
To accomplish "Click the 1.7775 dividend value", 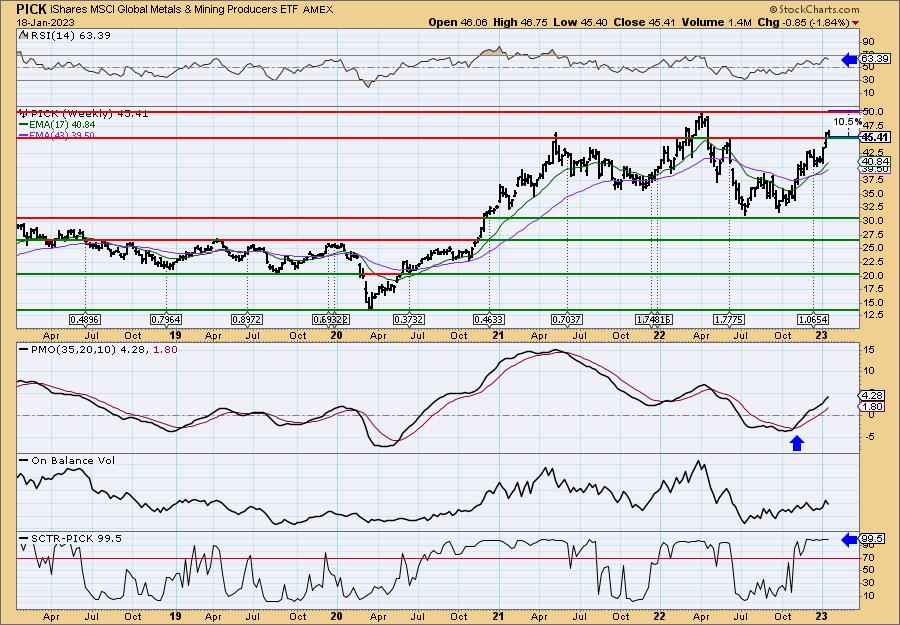I will (729, 320).
